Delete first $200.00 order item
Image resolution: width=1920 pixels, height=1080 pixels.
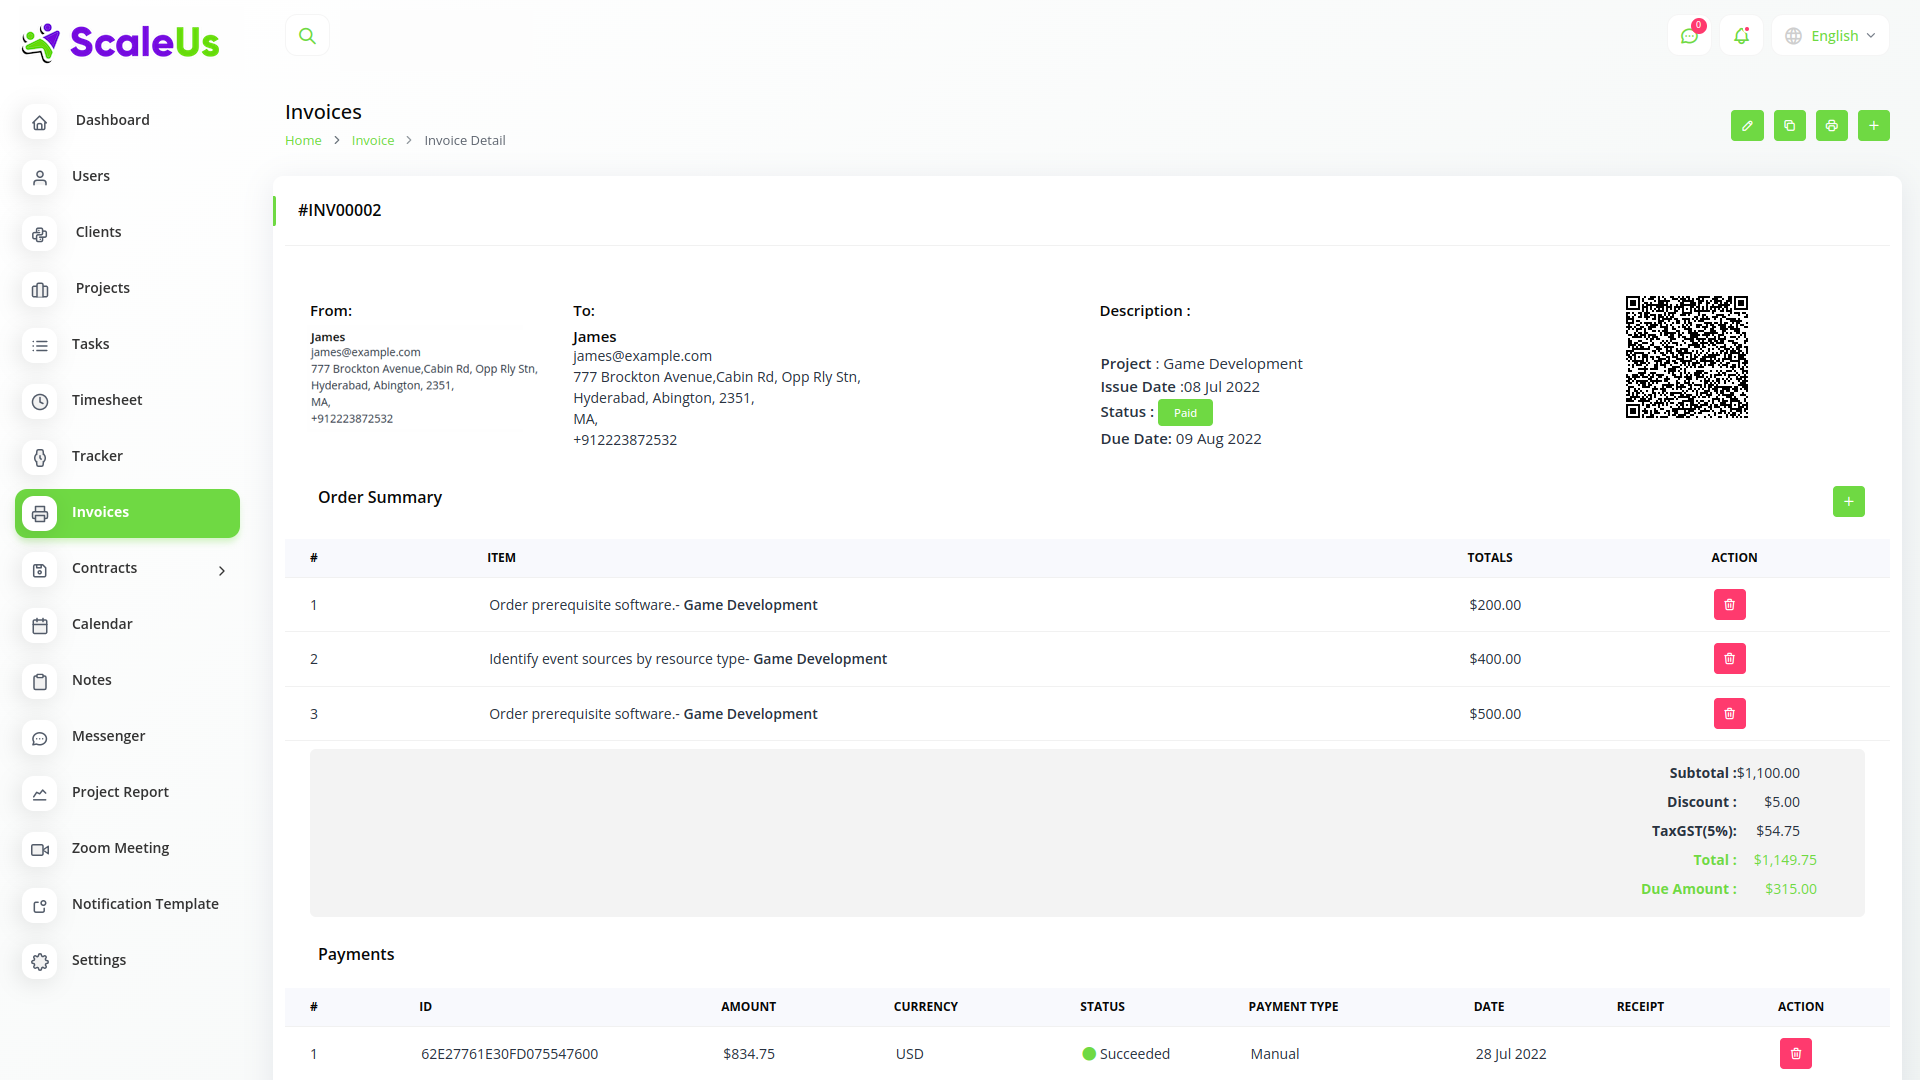[x=1729, y=605]
